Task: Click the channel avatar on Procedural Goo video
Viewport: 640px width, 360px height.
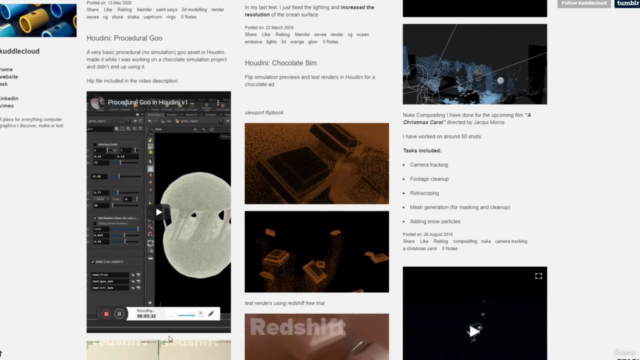Action: (x=98, y=102)
